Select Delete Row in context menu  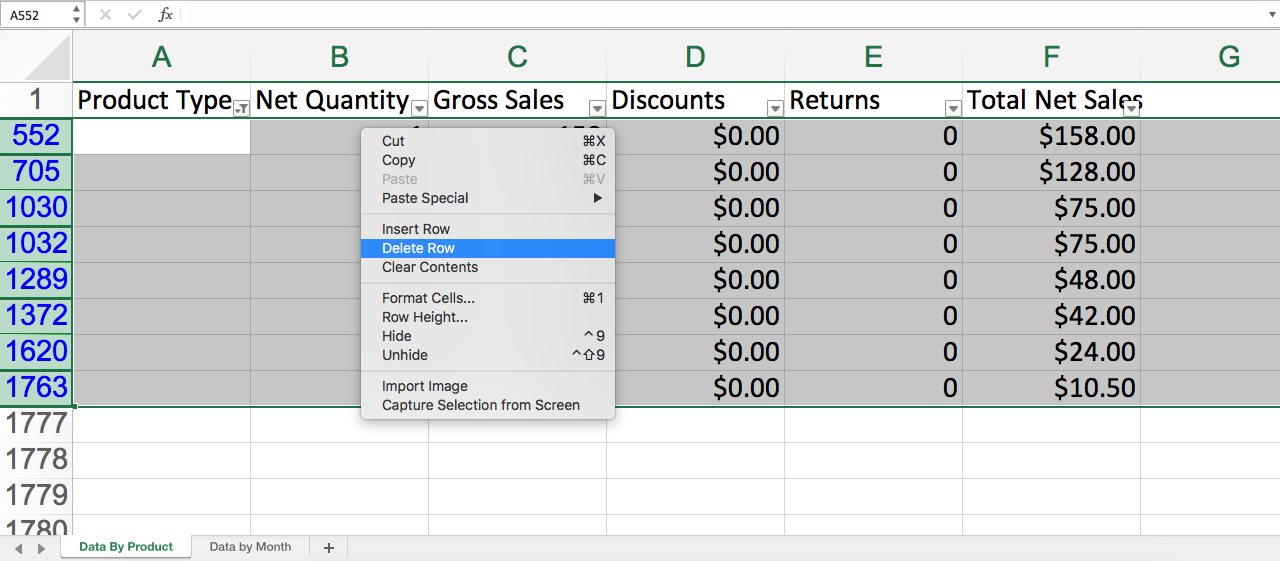(x=488, y=248)
